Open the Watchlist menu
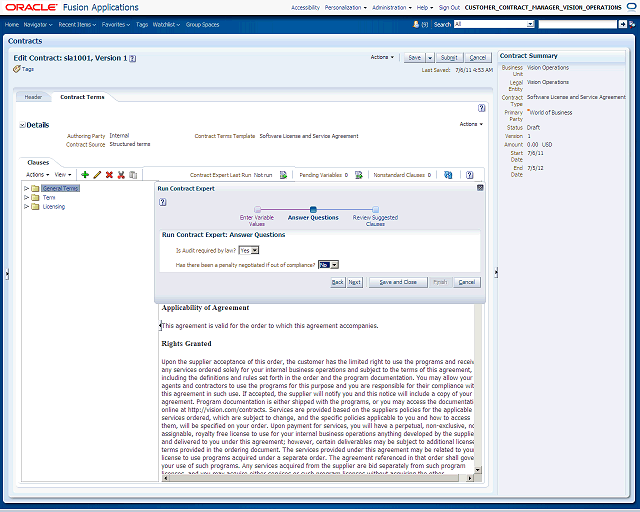640x512 pixels. pos(166,24)
